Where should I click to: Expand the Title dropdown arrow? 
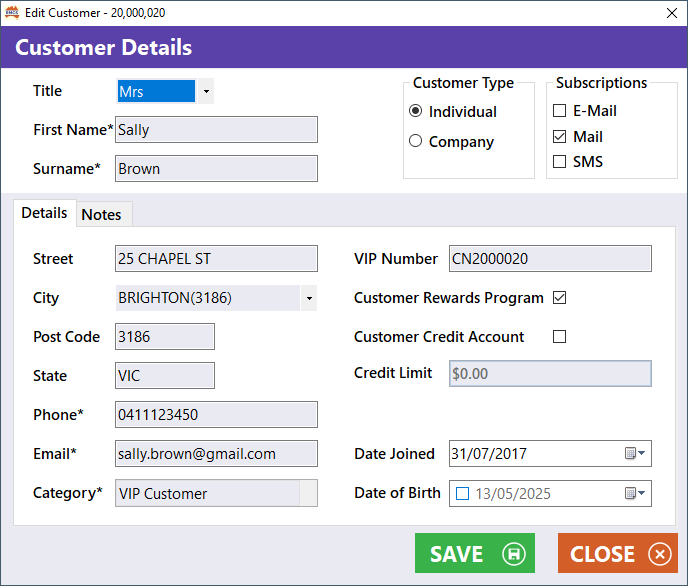[206, 91]
